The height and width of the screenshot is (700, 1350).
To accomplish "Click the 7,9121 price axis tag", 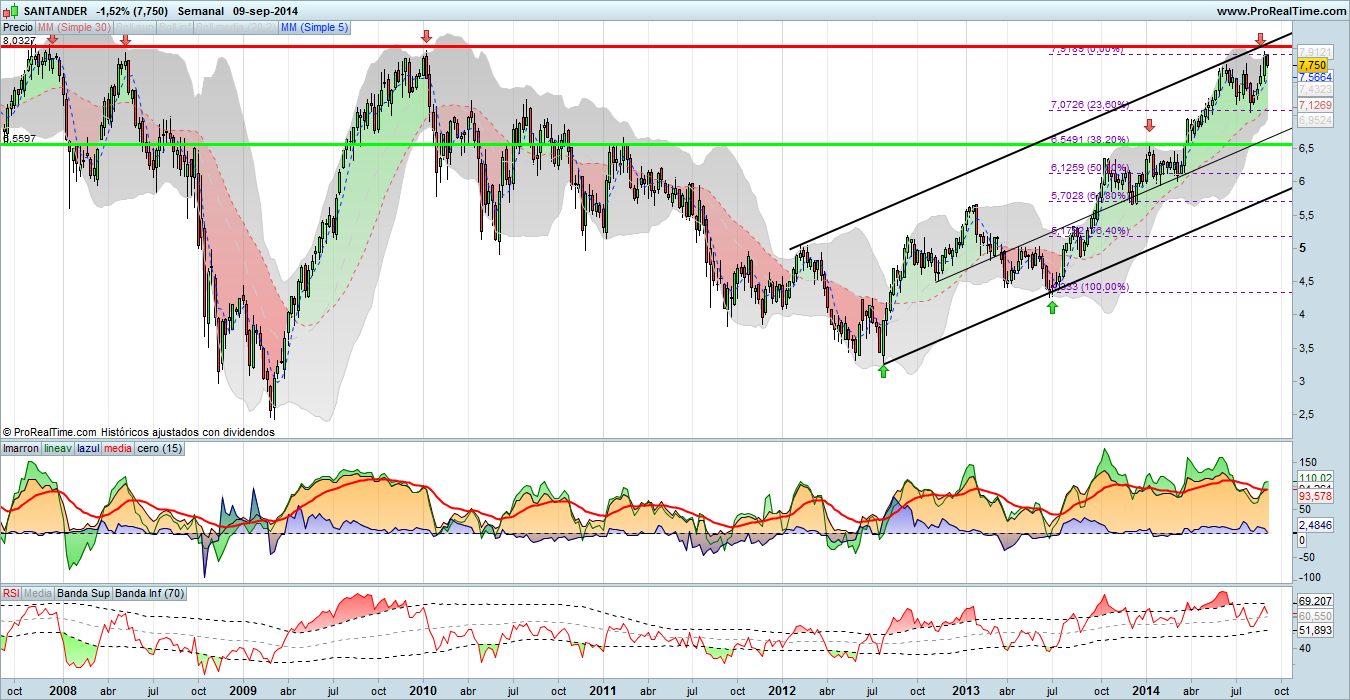I will (x=1314, y=52).
